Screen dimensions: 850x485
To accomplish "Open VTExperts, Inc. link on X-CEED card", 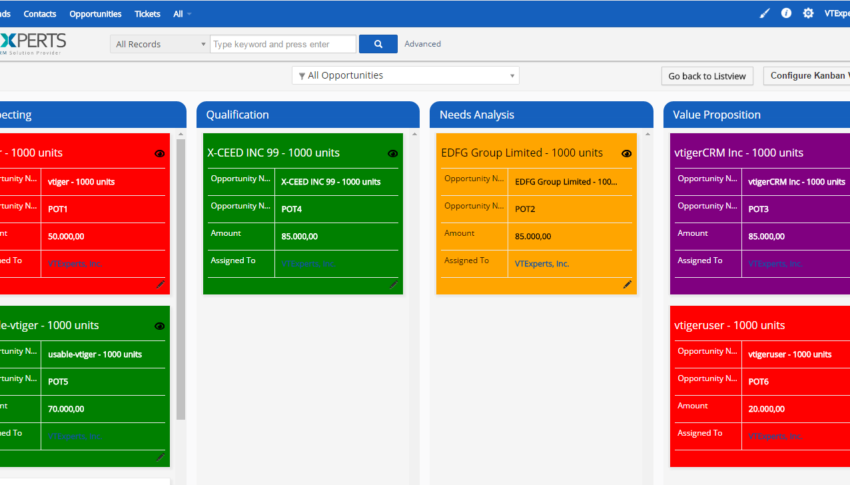I will tap(308, 263).
